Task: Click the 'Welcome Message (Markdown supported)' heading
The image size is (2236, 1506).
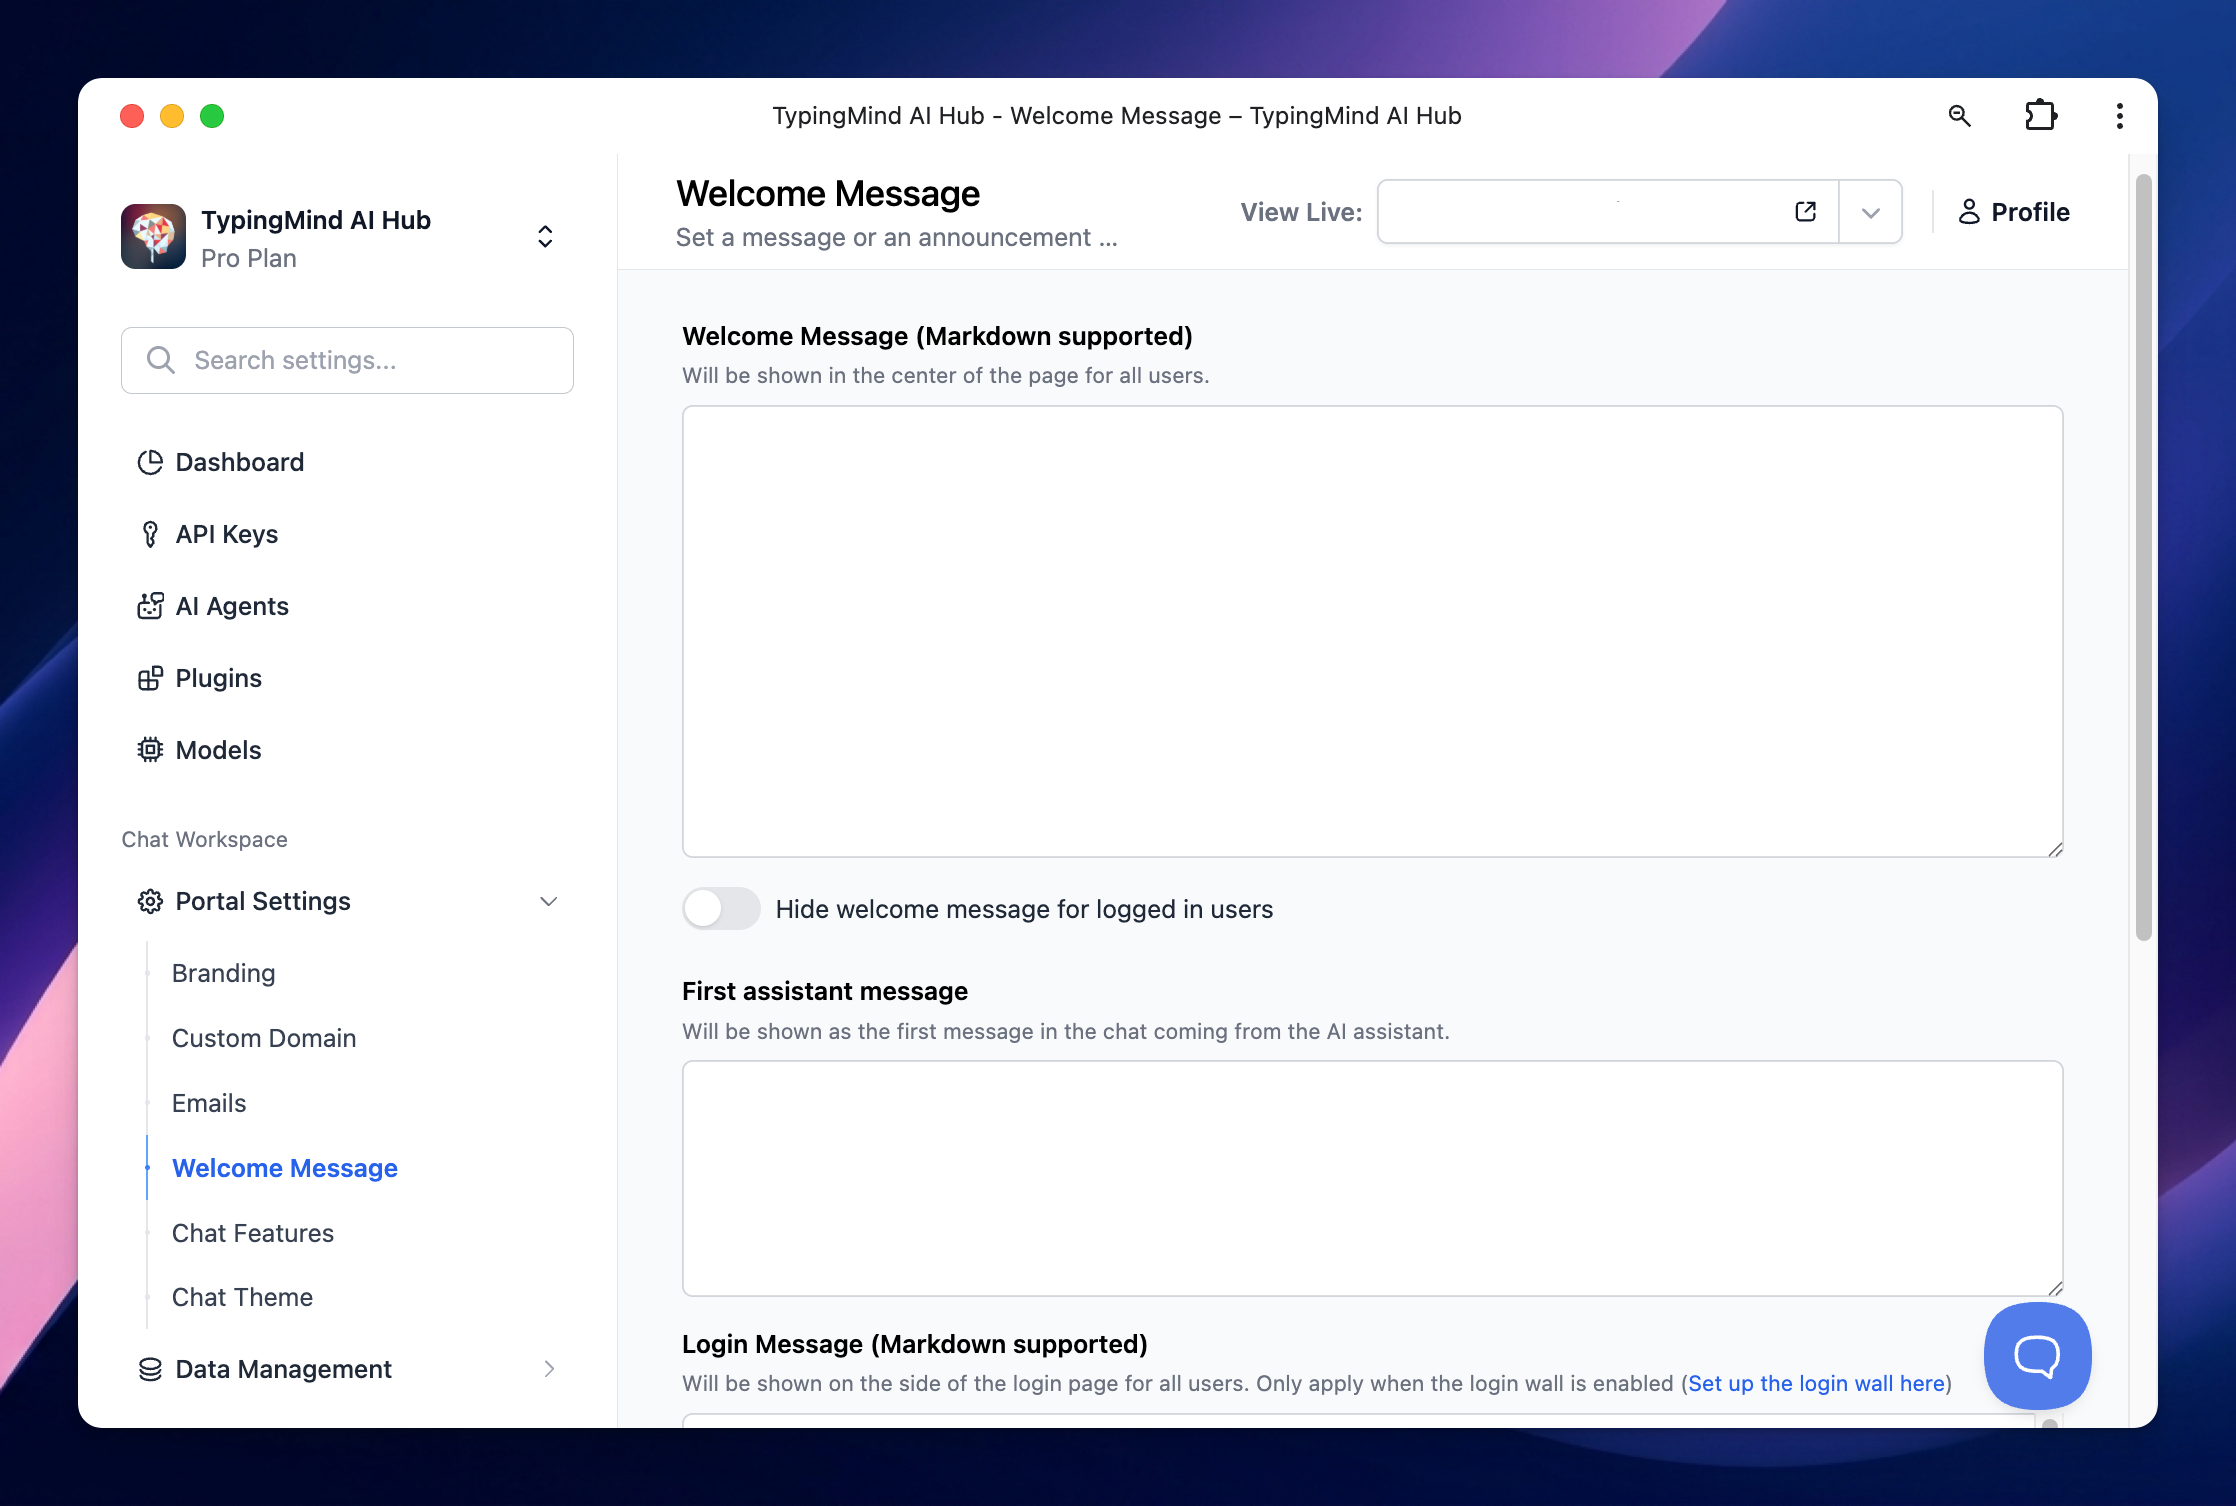Action: click(x=937, y=336)
